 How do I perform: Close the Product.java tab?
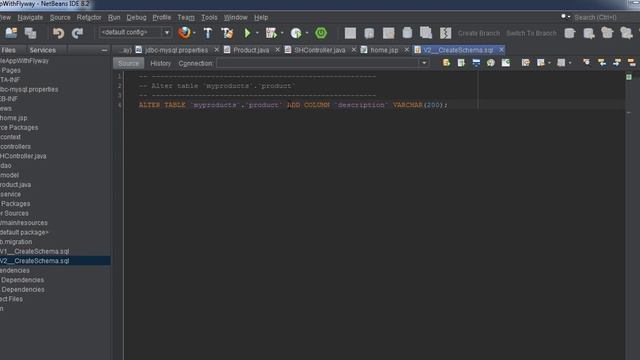pos(278,50)
